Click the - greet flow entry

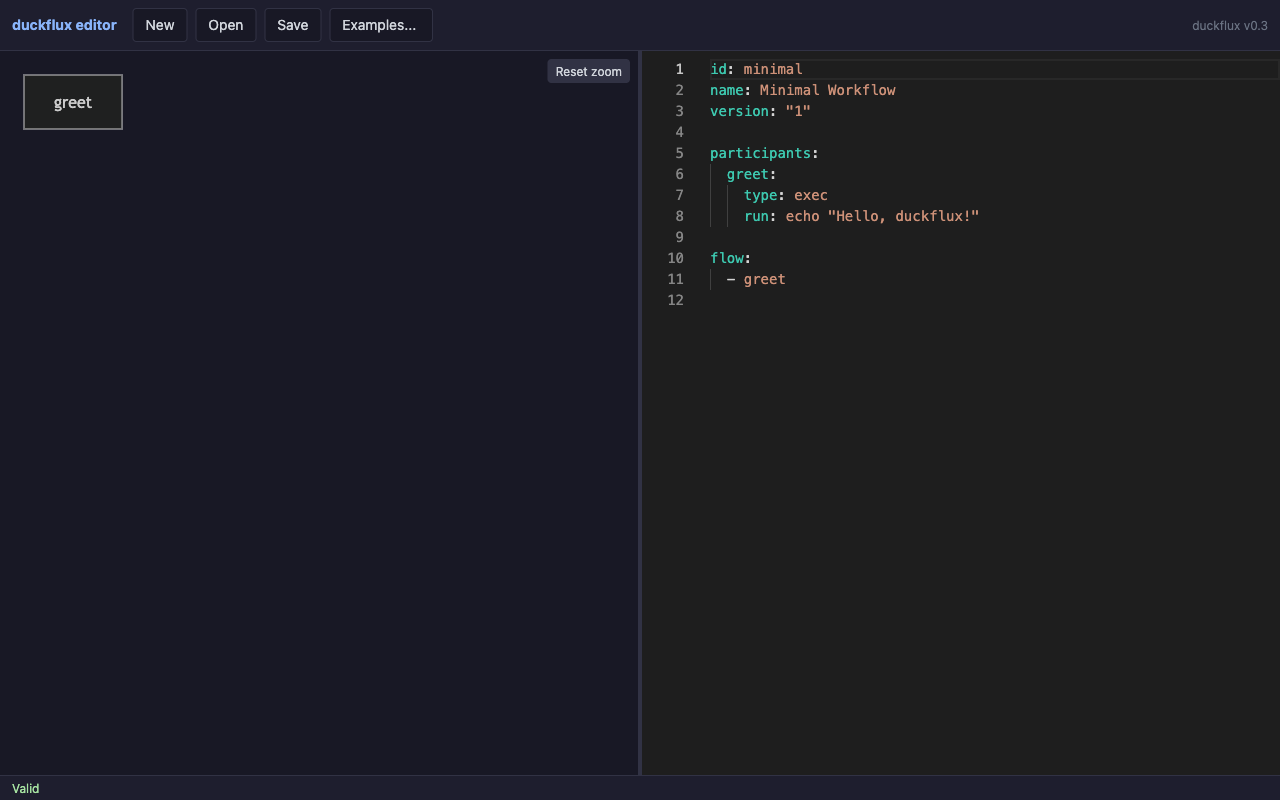tap(756, 279)
